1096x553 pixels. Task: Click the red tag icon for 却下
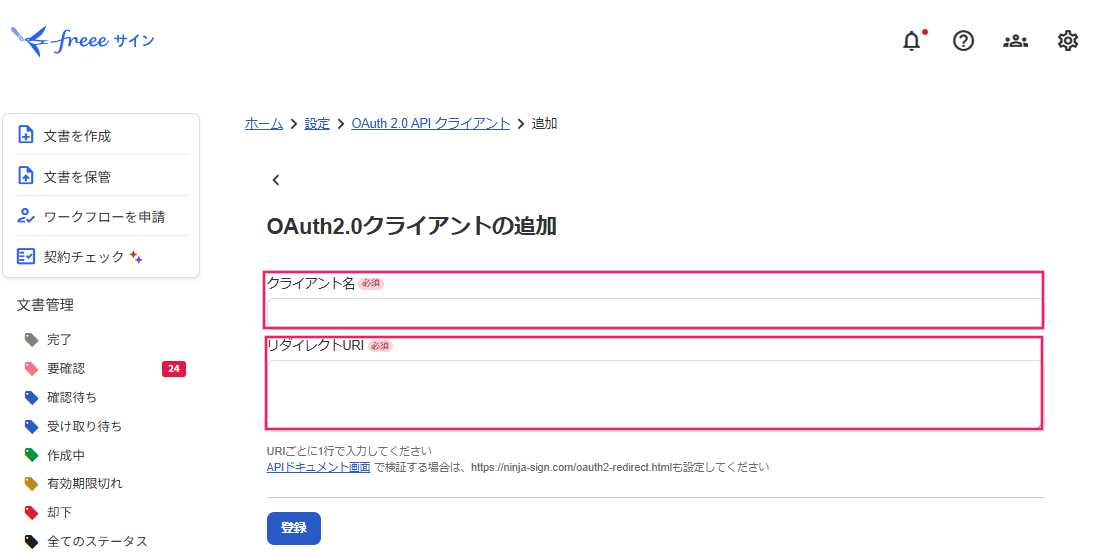point(31,512)
